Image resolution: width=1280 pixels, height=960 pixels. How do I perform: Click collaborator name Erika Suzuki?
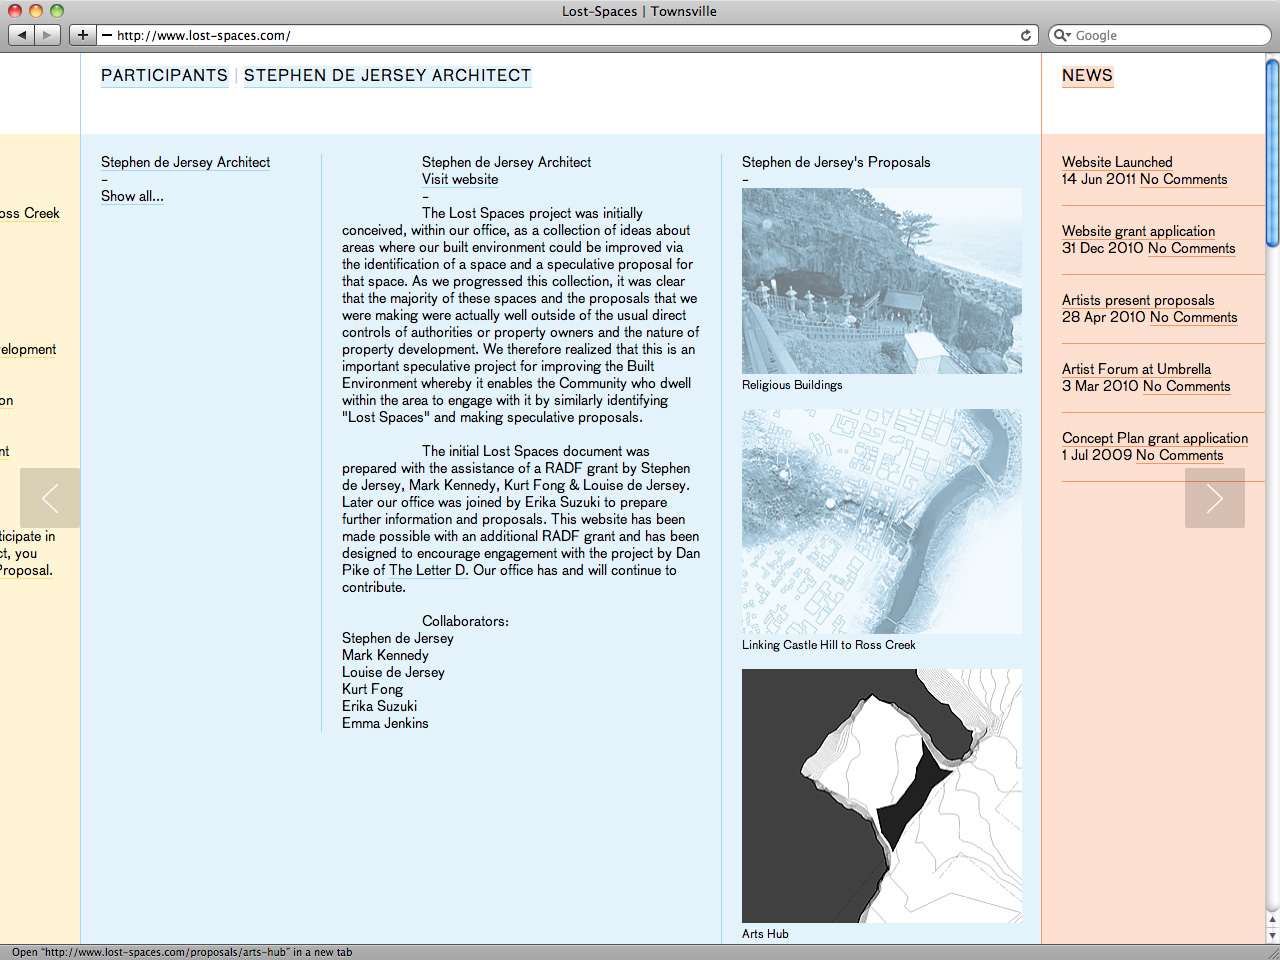point(379,706)
